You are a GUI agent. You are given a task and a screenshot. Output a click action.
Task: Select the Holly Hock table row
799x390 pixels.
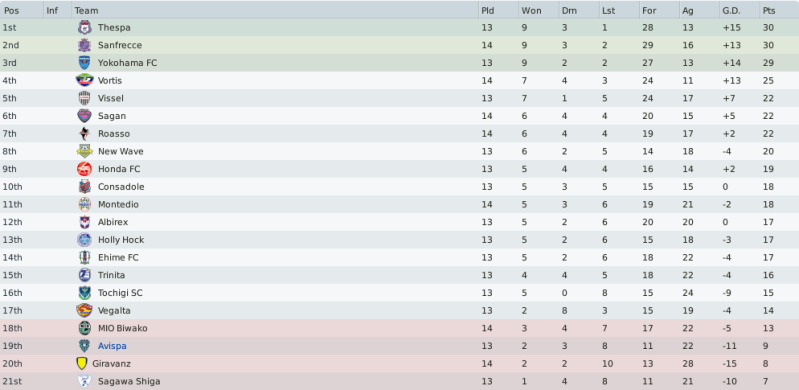(x=400, y=240)
